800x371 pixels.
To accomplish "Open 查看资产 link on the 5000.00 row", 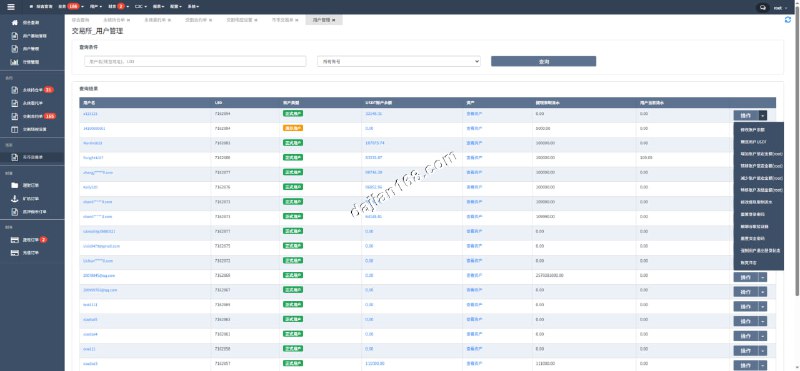I will pyautogui.click(x=474, y=128).
